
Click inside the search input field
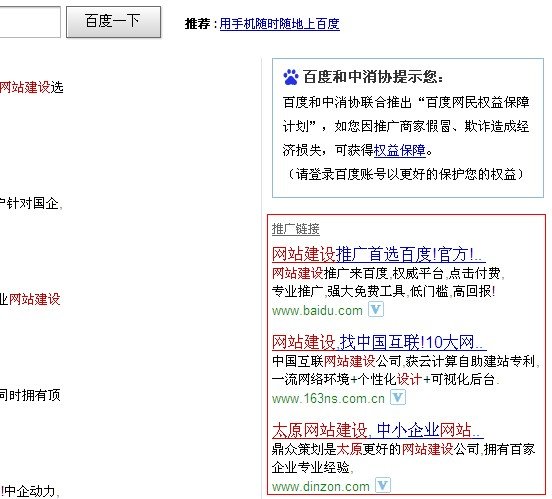(30, 21)
